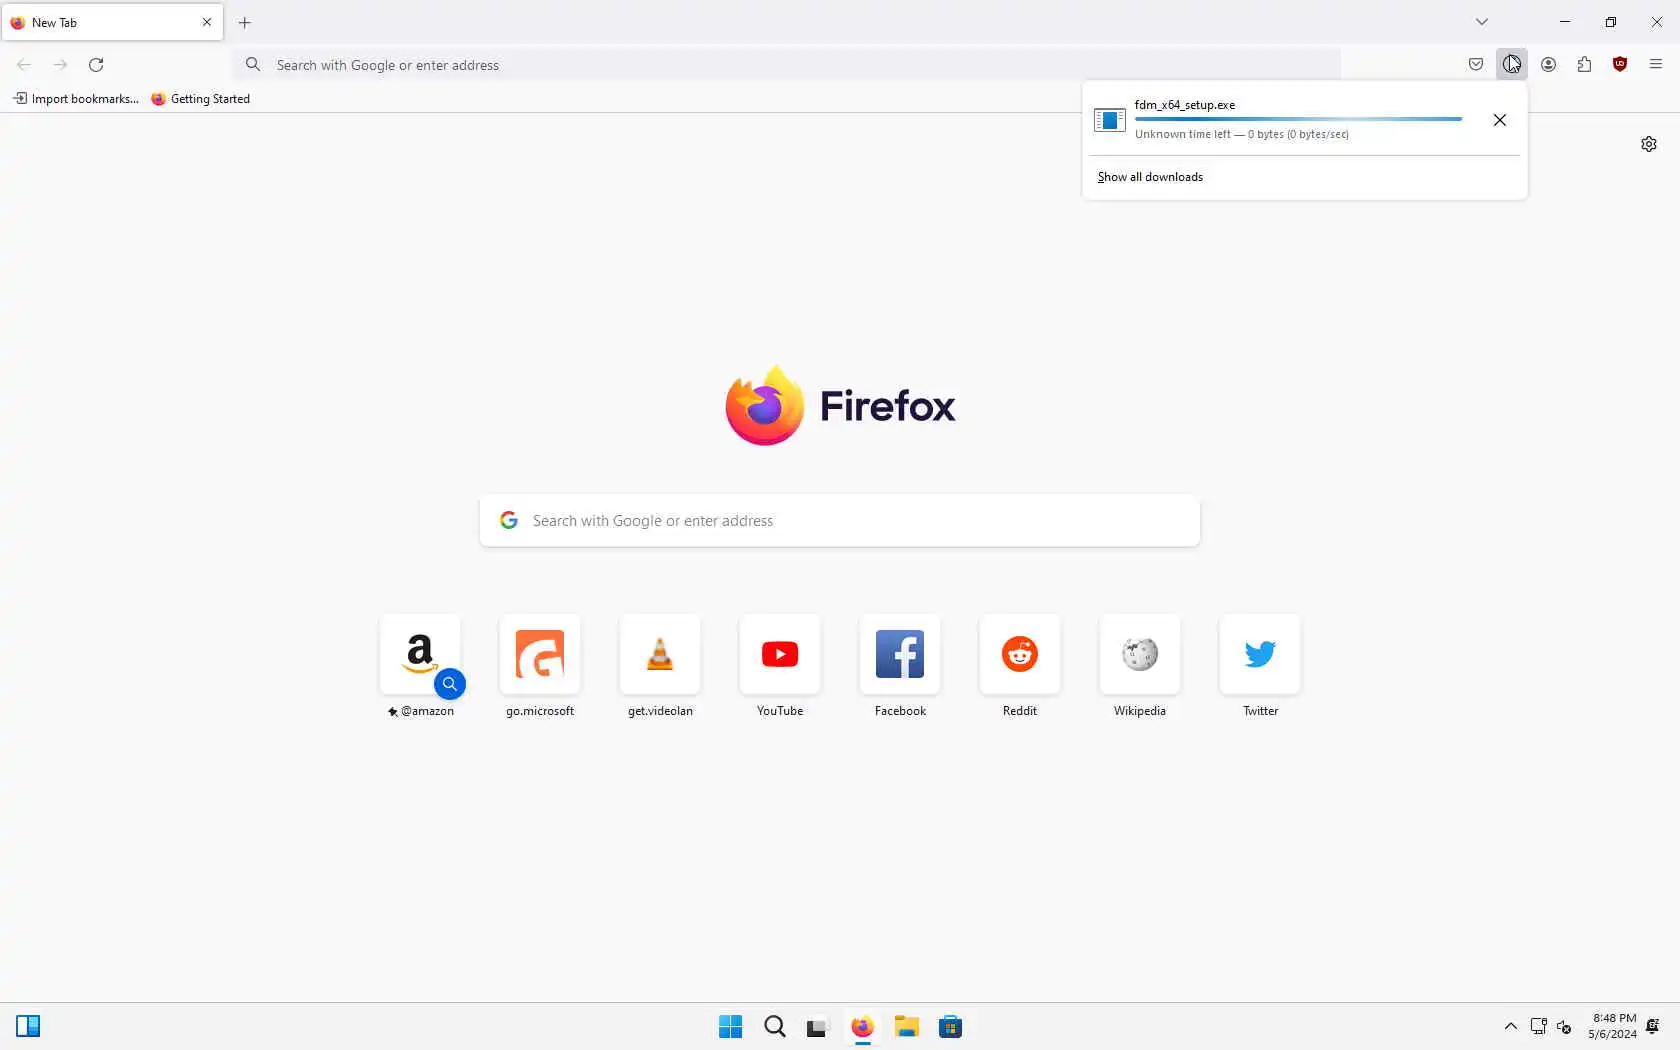Screen dimensions: 1680x1050
Task: Click the magnifier icon in address bar
Action: [x=254, y=65]
